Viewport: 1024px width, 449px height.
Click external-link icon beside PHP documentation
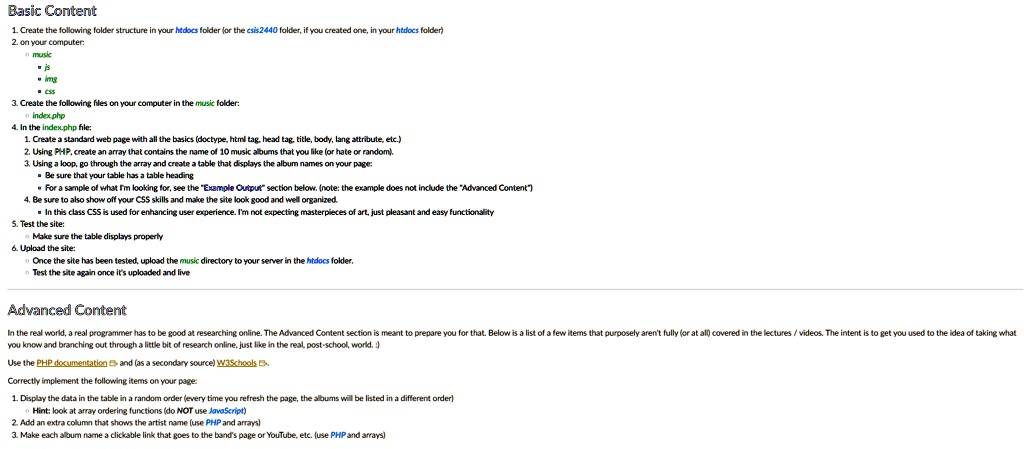(x=113, y=363)
